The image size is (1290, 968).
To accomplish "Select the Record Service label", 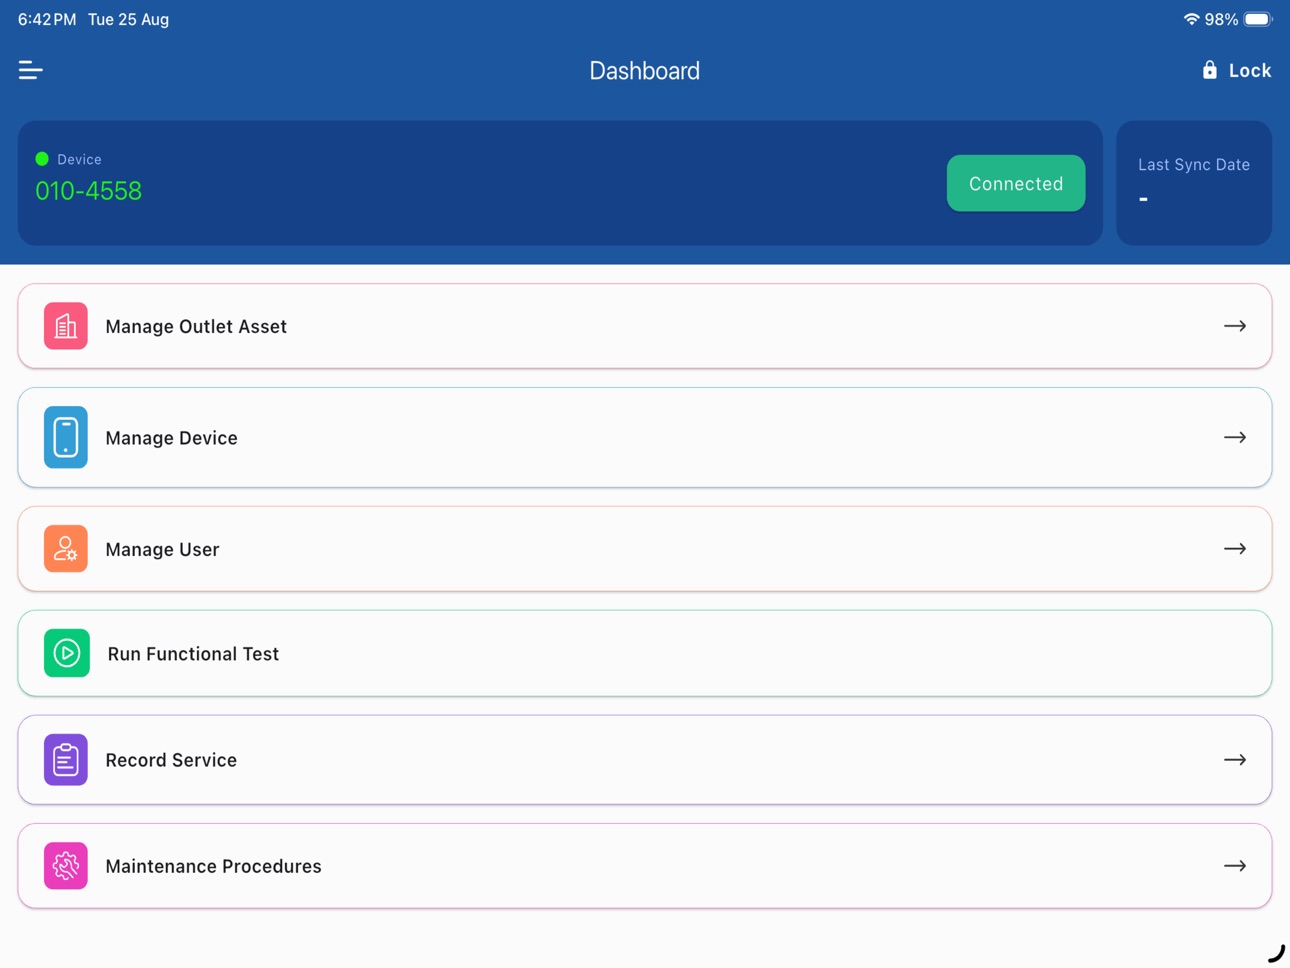I will coord(171,760).
